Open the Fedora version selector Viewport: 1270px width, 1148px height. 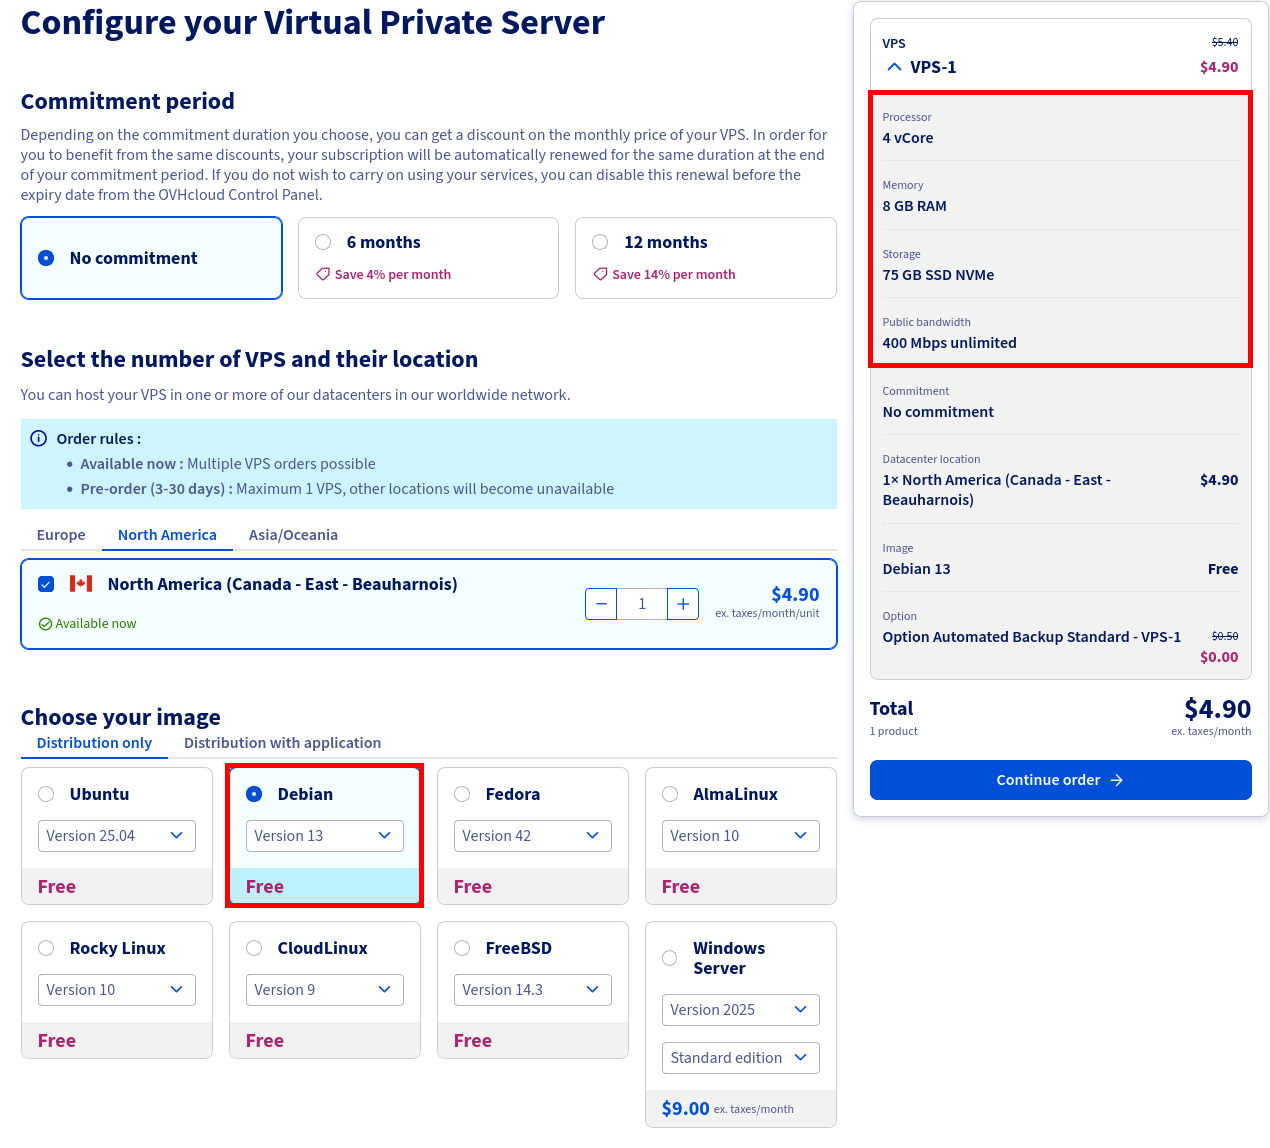(532, 835)
